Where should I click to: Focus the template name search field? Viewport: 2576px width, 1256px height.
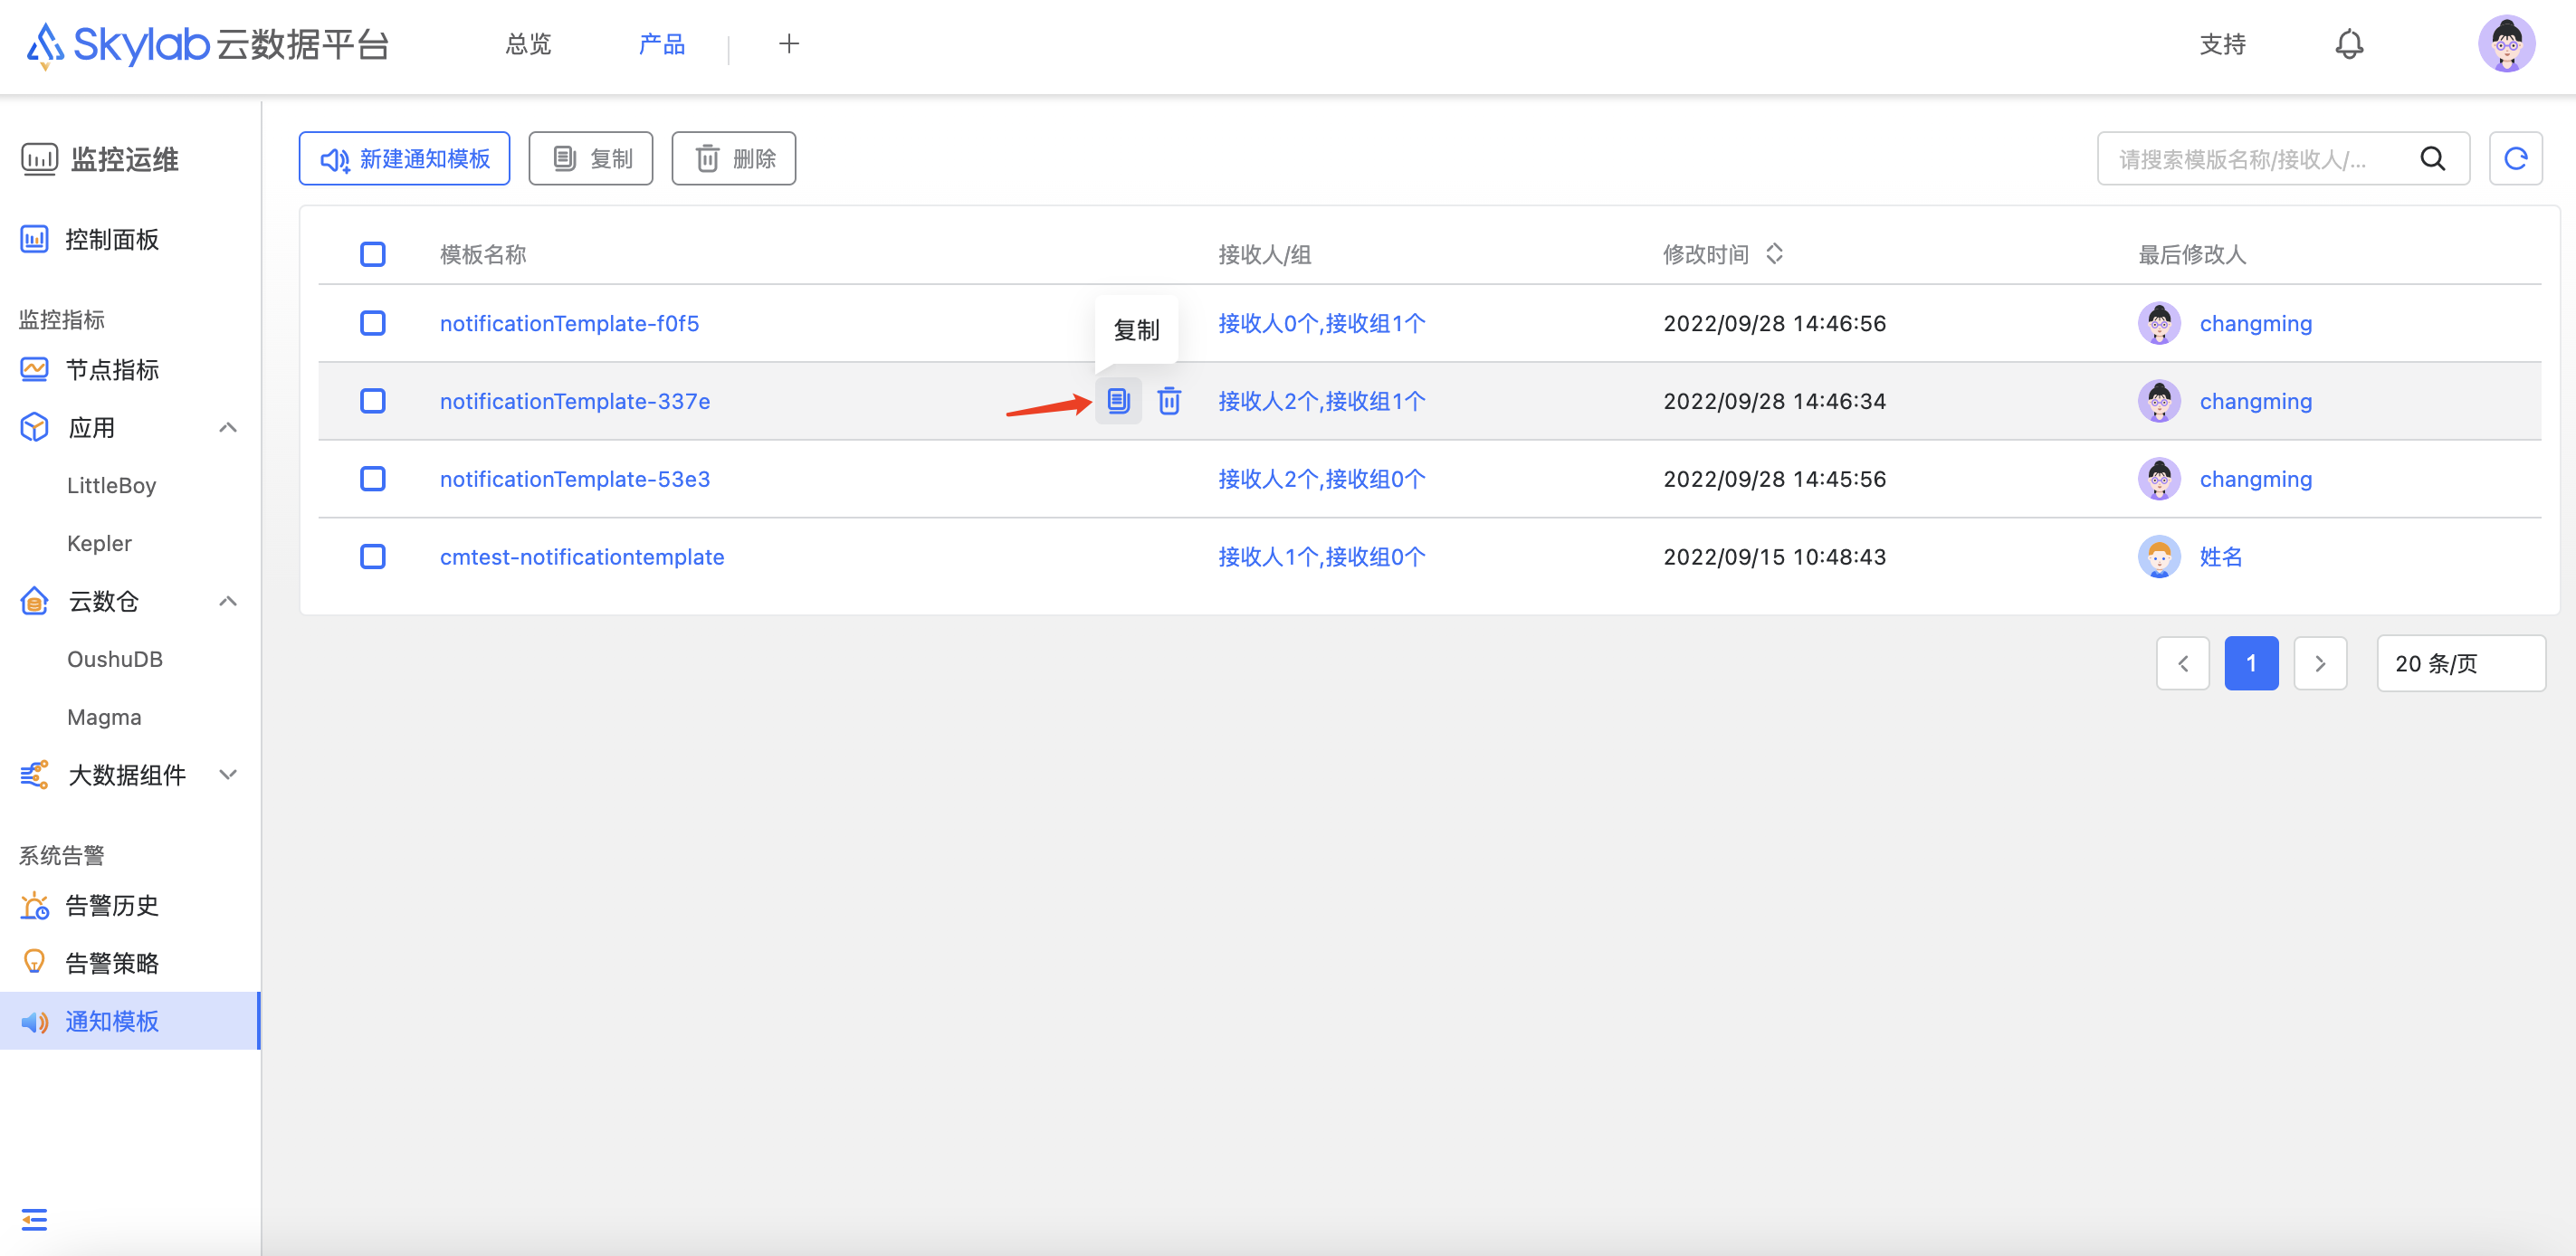[2250, 158]
